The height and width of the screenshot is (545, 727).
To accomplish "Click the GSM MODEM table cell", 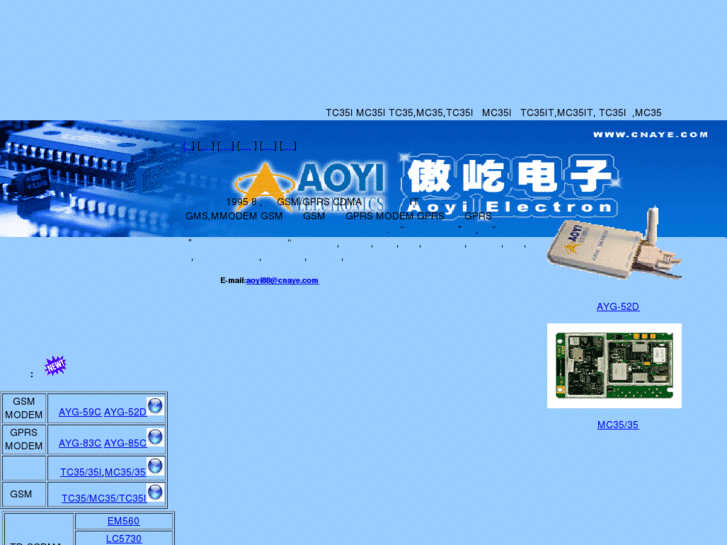I will coord(24,408).
